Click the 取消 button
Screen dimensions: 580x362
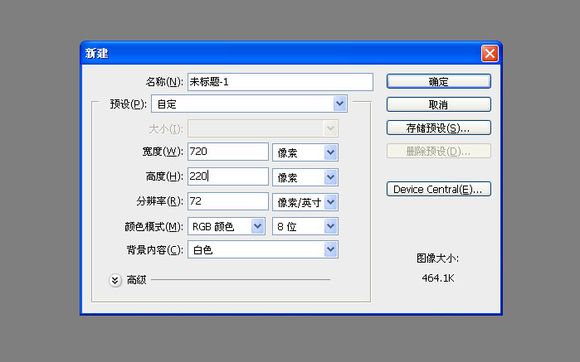tap(439, 105)
